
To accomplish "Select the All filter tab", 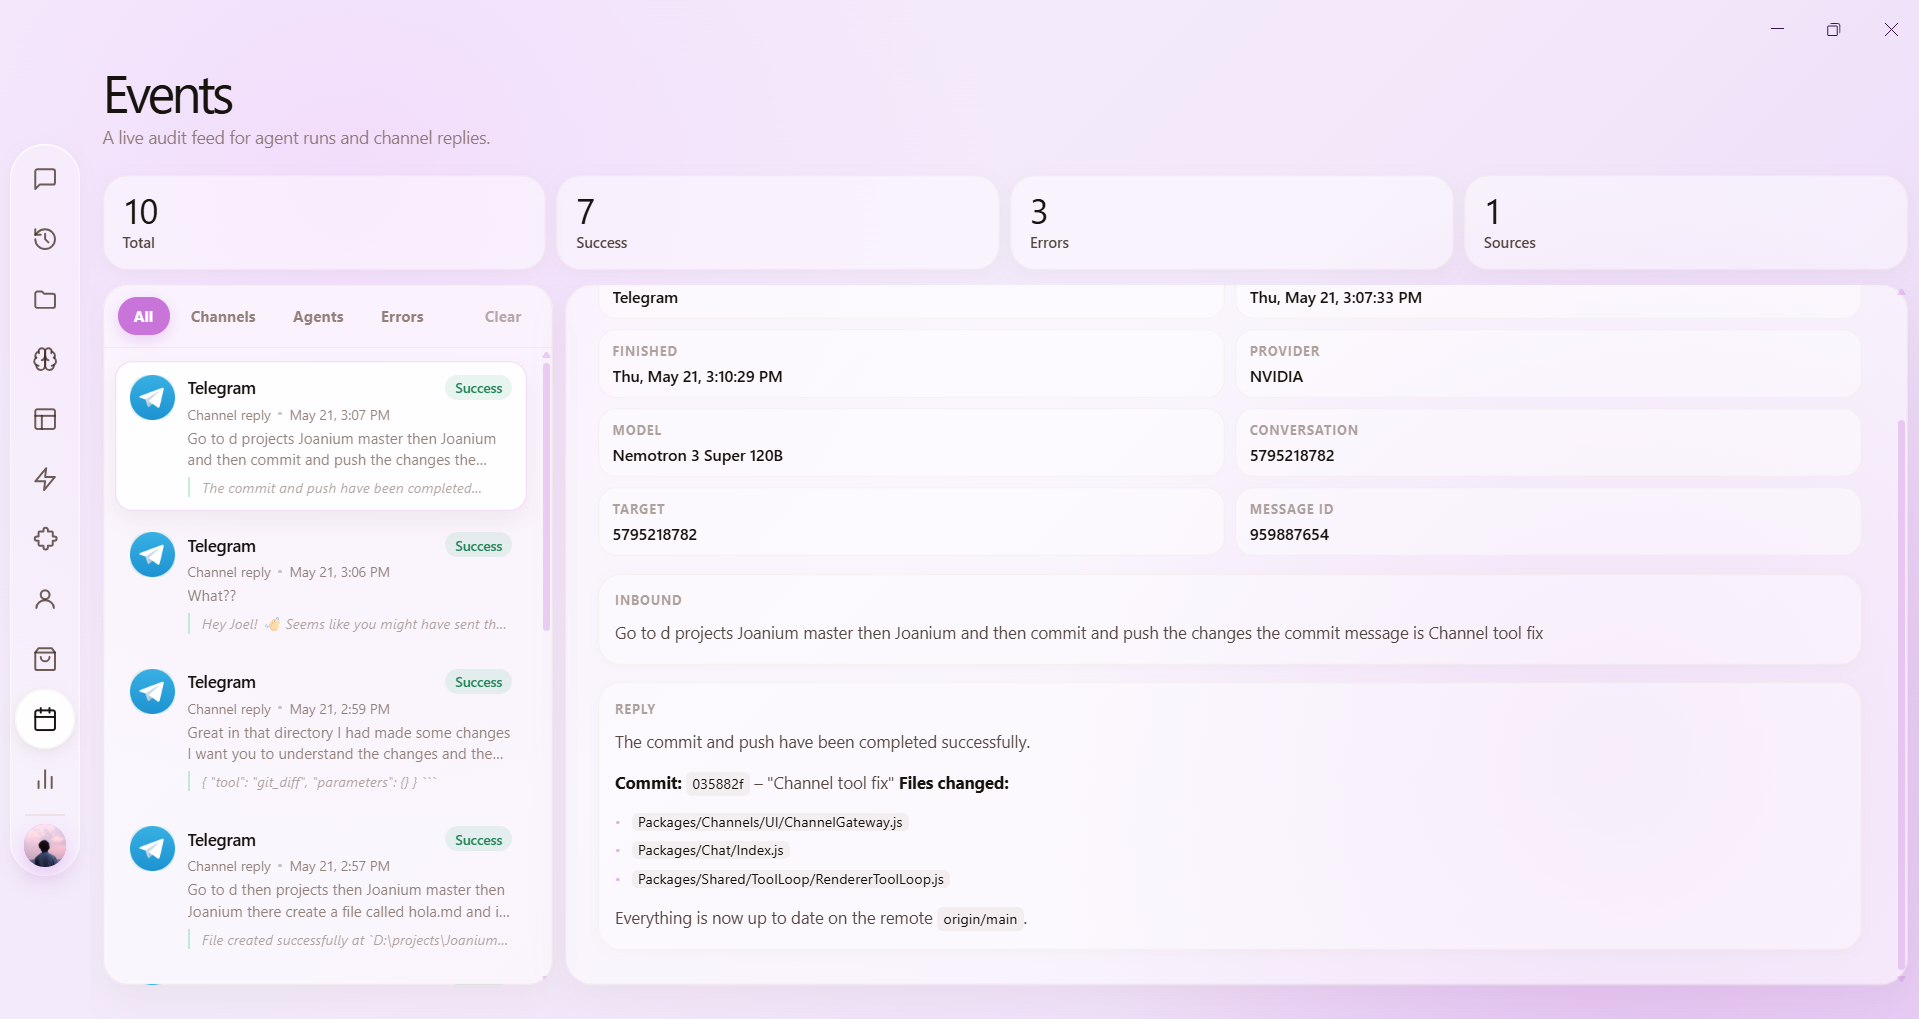I will 144,316.
